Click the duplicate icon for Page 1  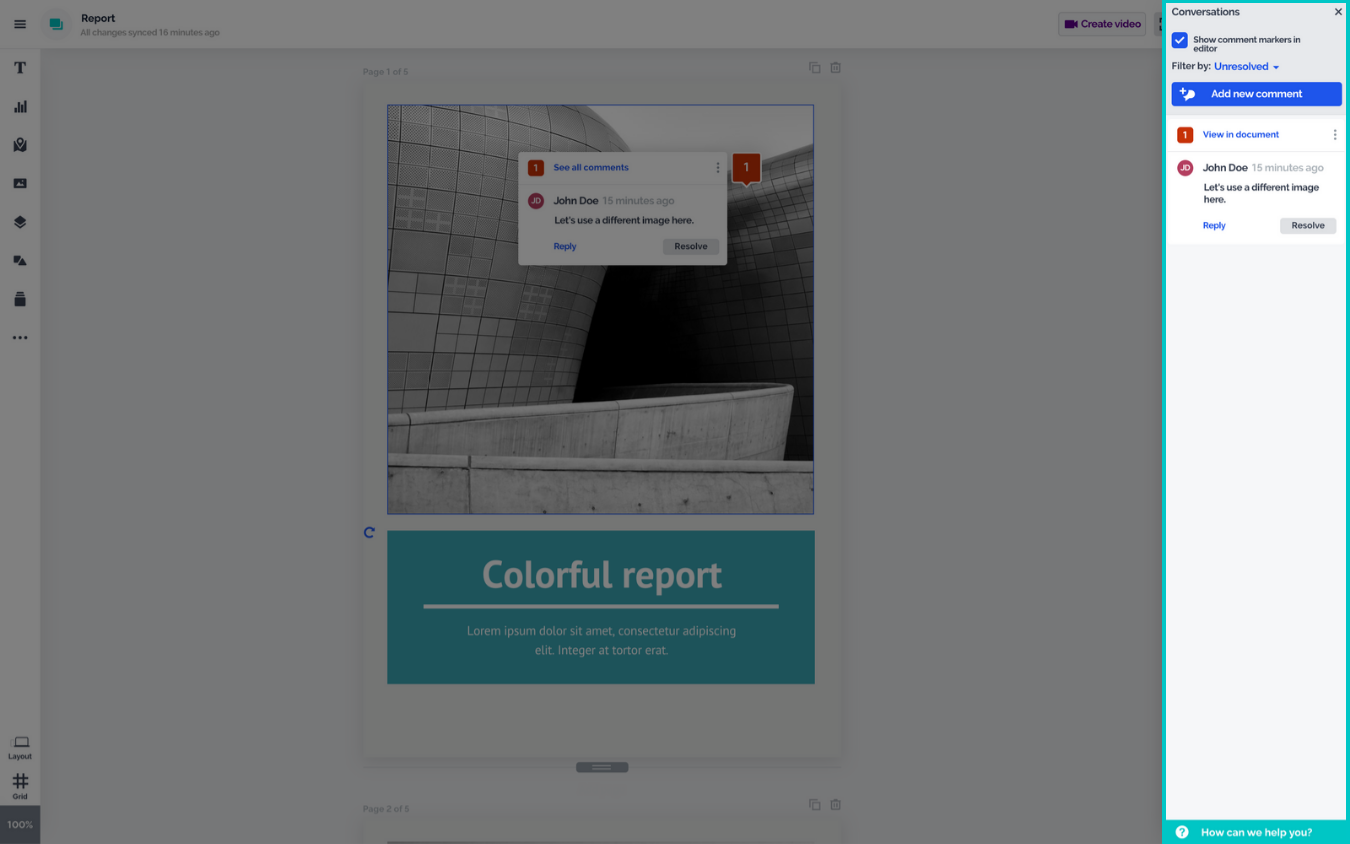click(814, 68)
